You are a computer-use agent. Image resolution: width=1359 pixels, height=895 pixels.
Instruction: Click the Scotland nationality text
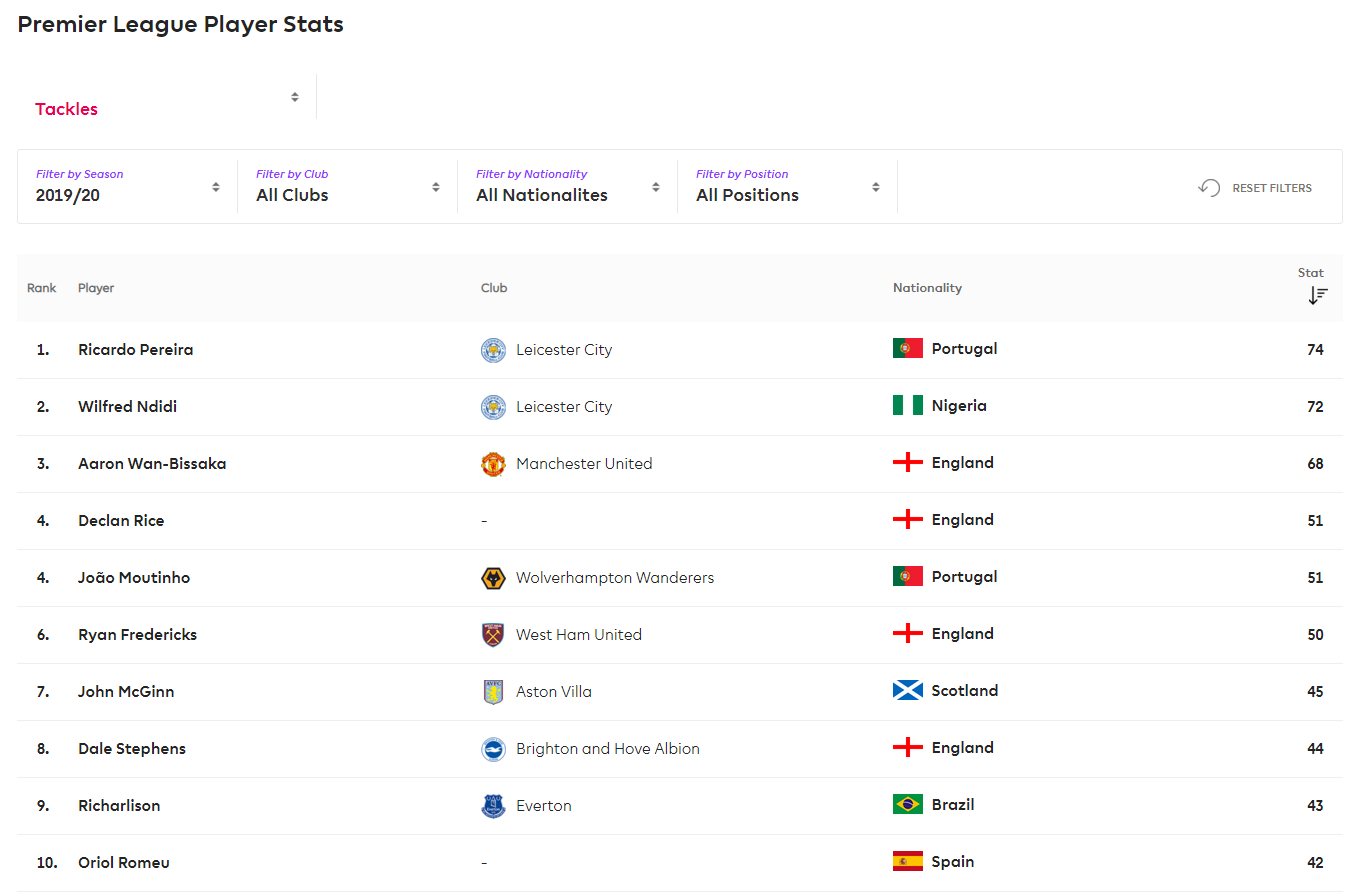965,691
